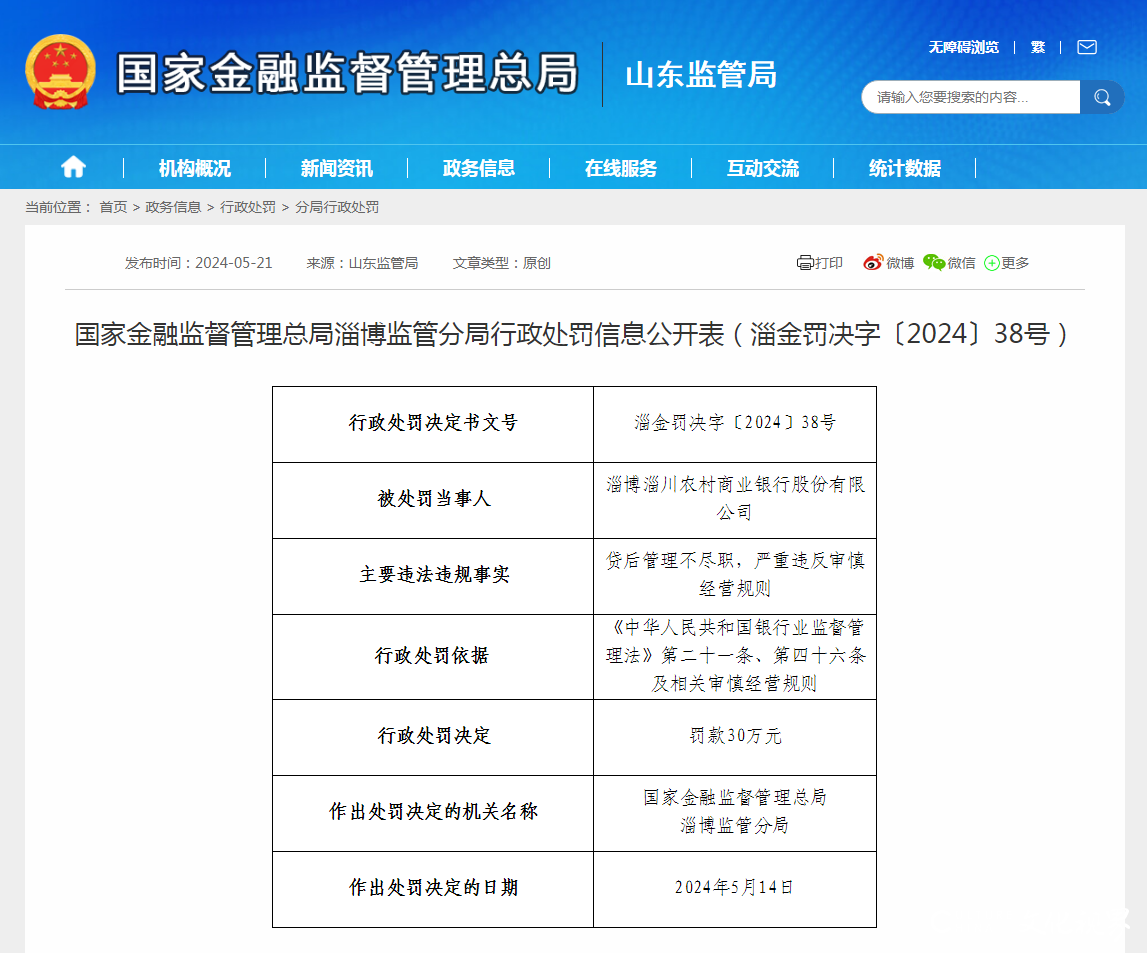Switch to traditional Chinese with 繁

pos(1037,48)
